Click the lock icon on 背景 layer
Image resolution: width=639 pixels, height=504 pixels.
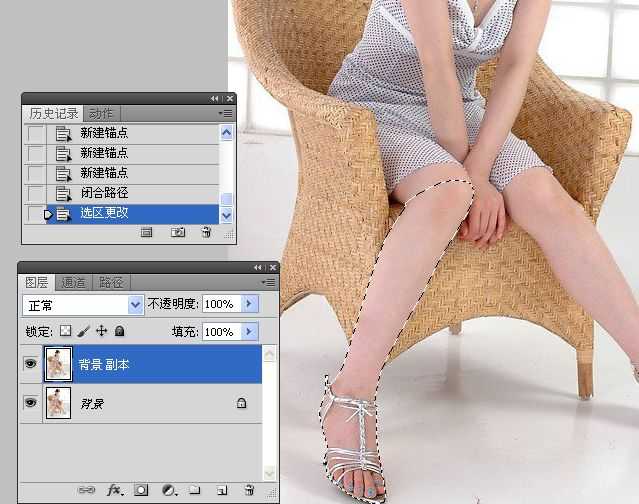click(241, 403)
